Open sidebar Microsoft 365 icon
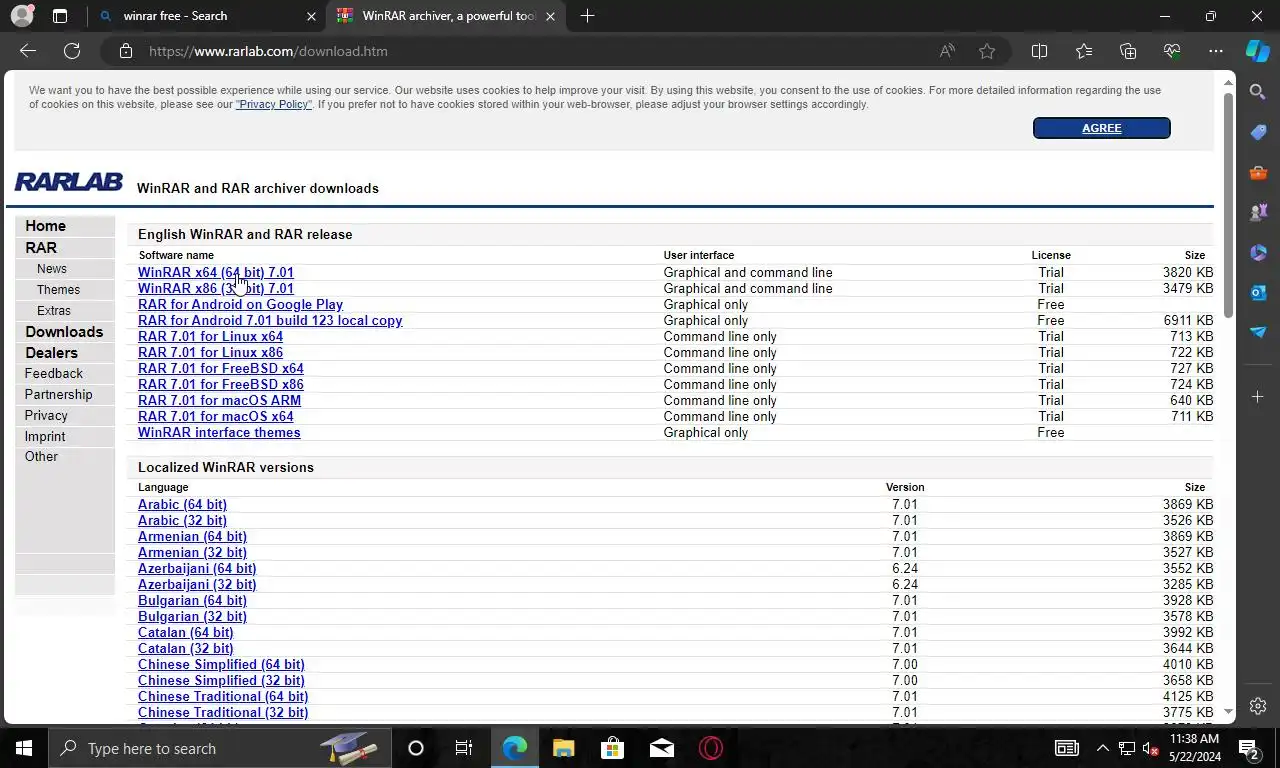This screenshot has width=1280, height=768. [1258, 252]
